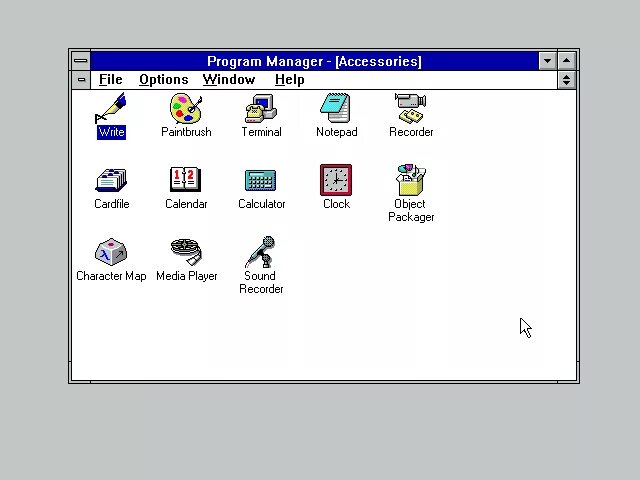Viewport: 640px width, 480px height.
Task: Click the 'Cardfile' label text
Action: pos(111,204)
